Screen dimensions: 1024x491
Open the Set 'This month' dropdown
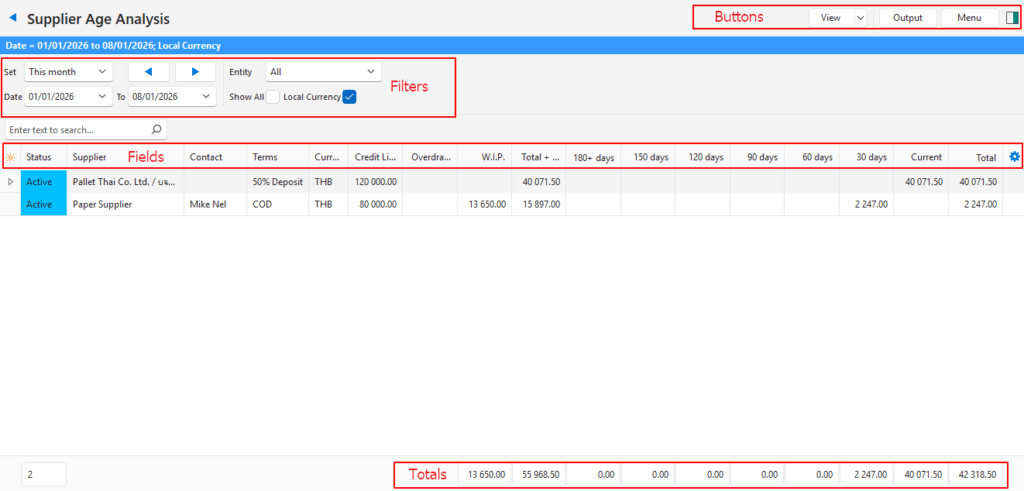tap(68, 72)
